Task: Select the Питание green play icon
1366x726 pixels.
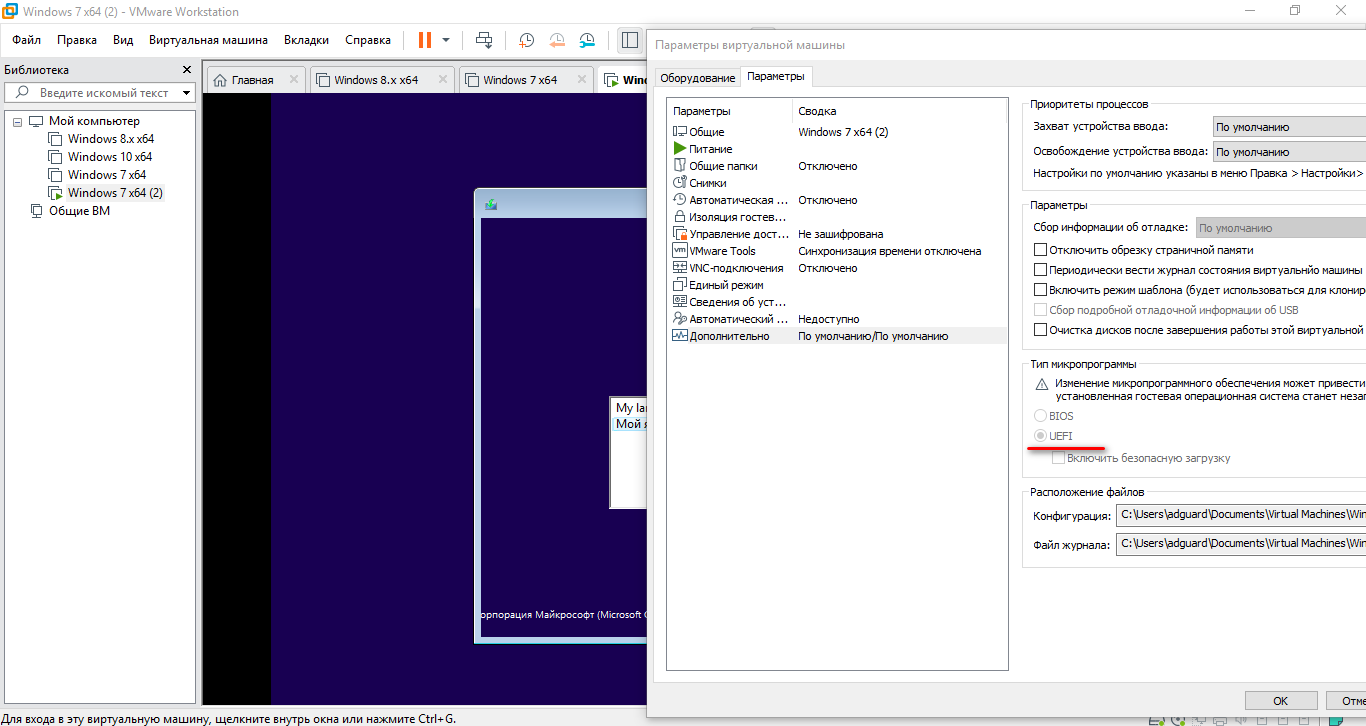Action: pos(680,149)
